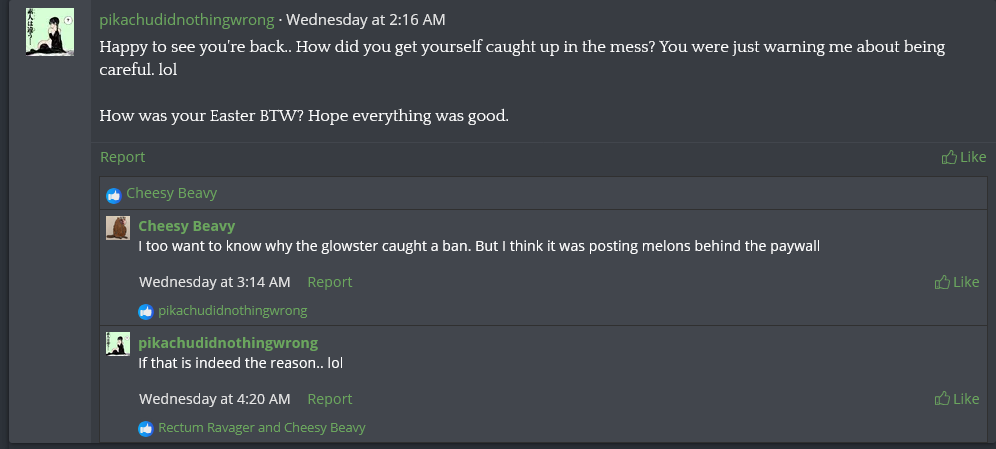Viewport: 996px width, 449px height.
Task: View pikachudidnothingwrong in comment reactions
Action: coord(232,311)
